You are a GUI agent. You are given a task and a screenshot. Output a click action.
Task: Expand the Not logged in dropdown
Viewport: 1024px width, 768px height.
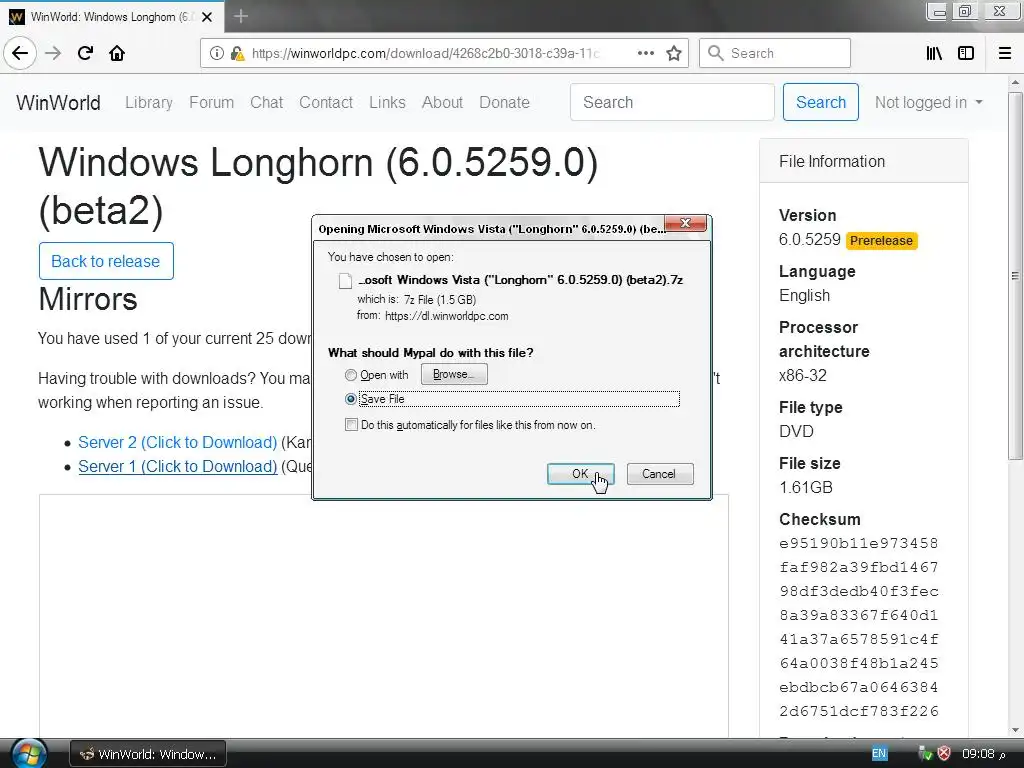pyautogui.click(x=928, y=103)
